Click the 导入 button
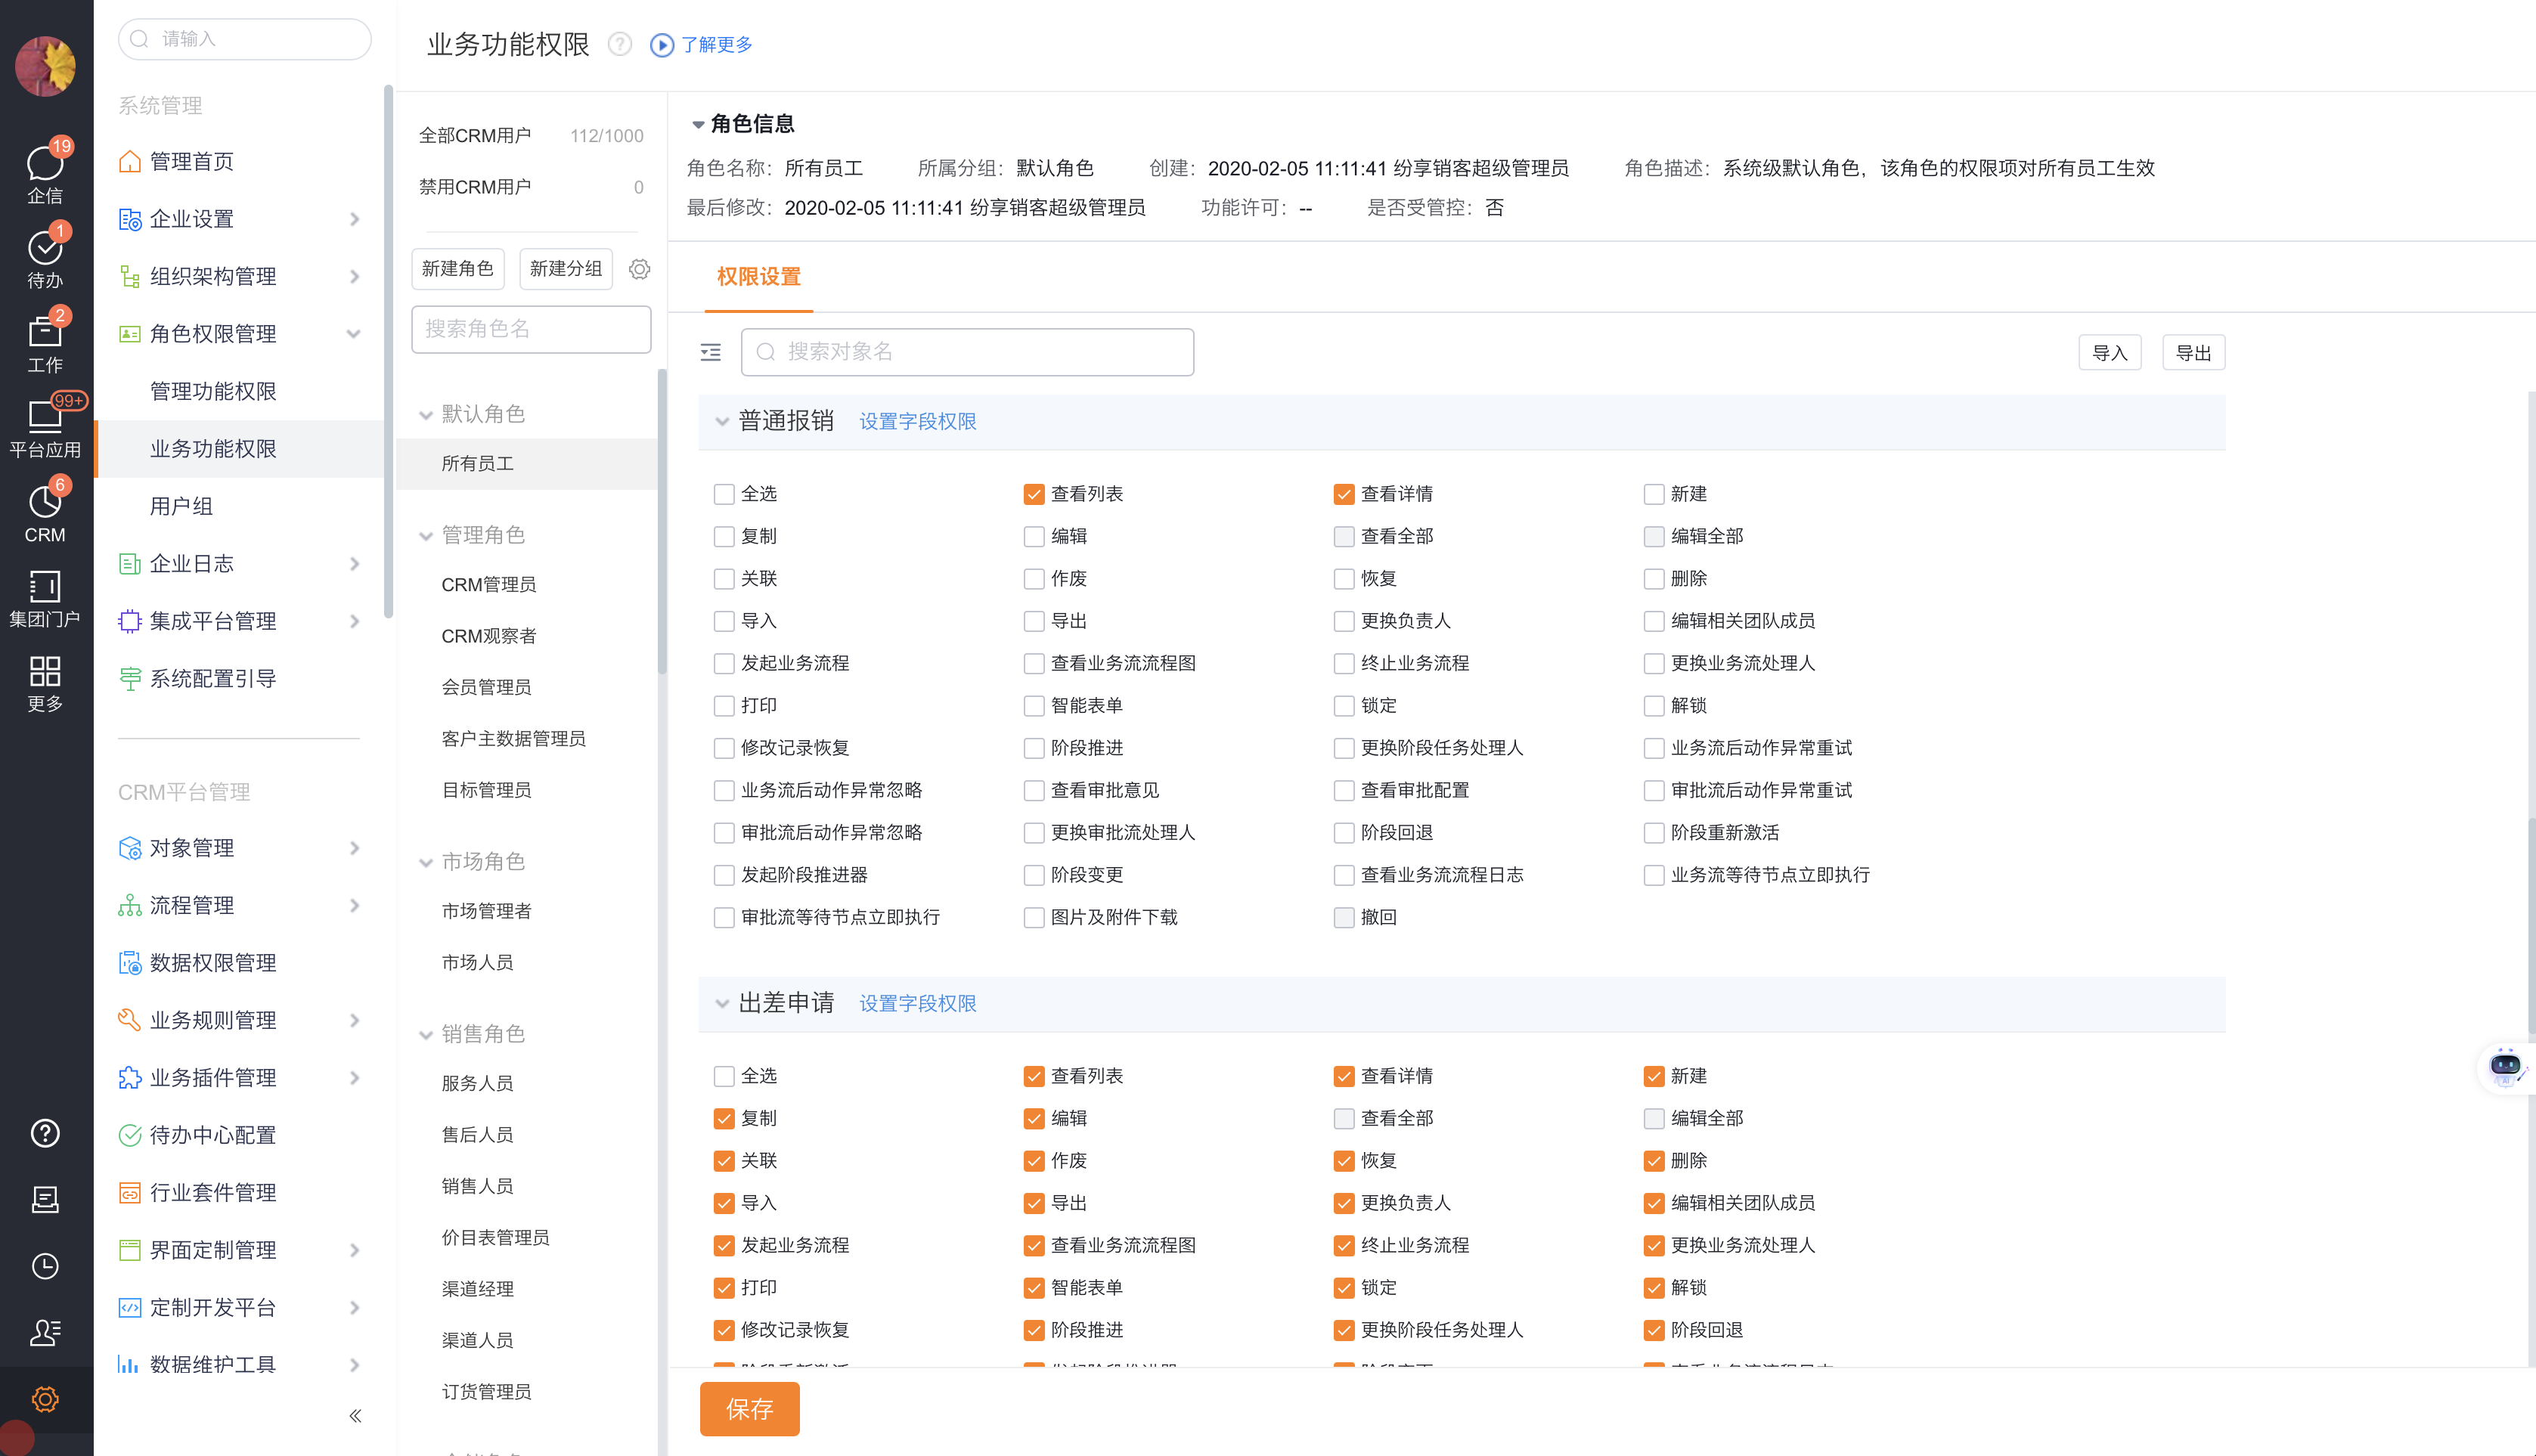 2110,353
